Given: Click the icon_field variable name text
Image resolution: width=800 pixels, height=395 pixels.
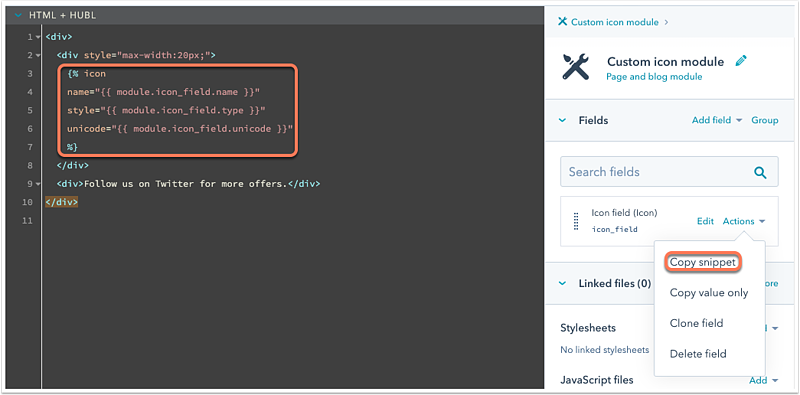Looking at the screenshot, I should point(614,230).
